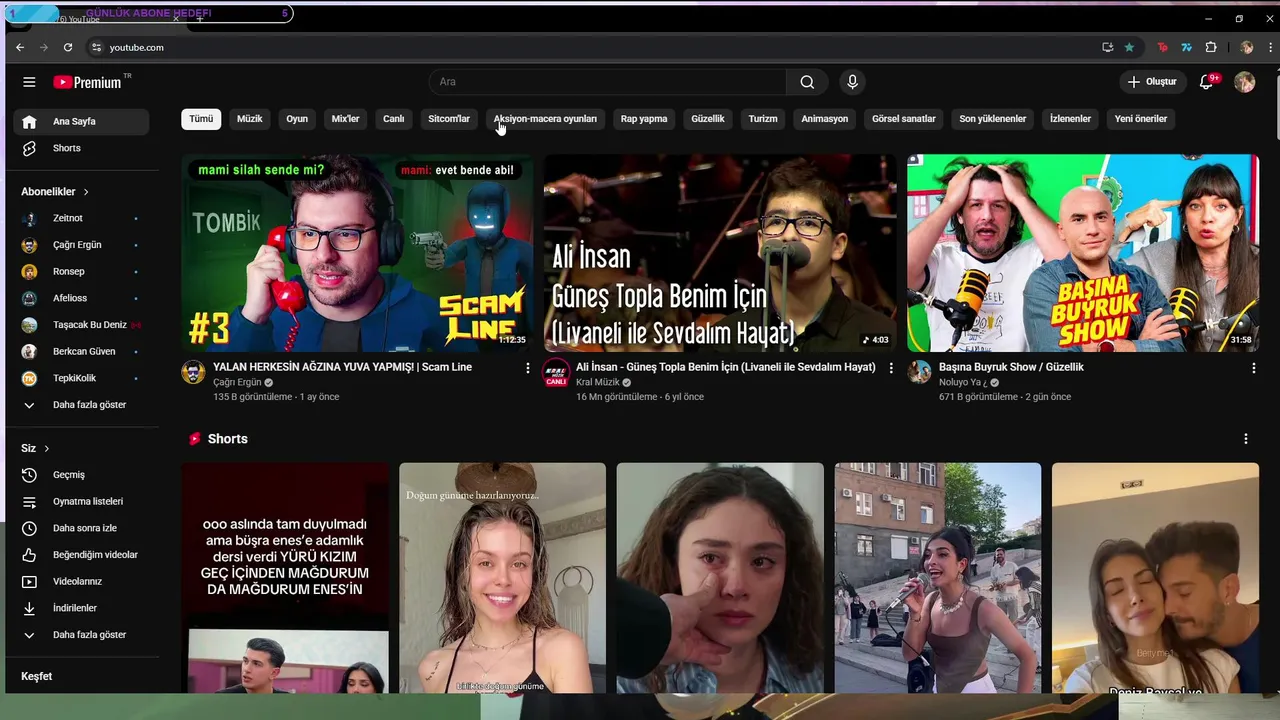Select the Tümü filter chip
The image size is (1280, 720).
click(x=201, y=119)
